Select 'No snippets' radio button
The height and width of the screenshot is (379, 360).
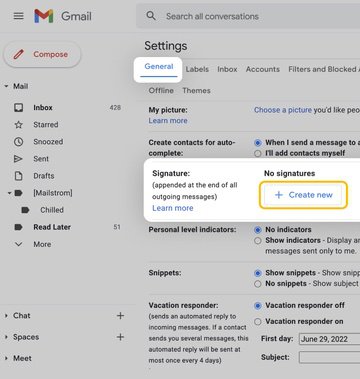(x=258, y=284)
